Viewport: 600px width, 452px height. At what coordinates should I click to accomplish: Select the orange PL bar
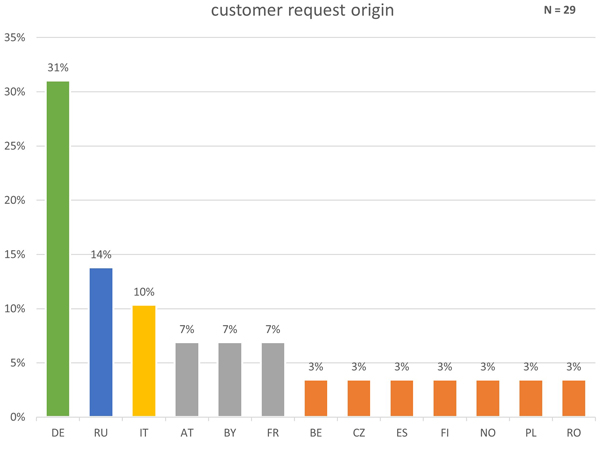click(531, 398)
